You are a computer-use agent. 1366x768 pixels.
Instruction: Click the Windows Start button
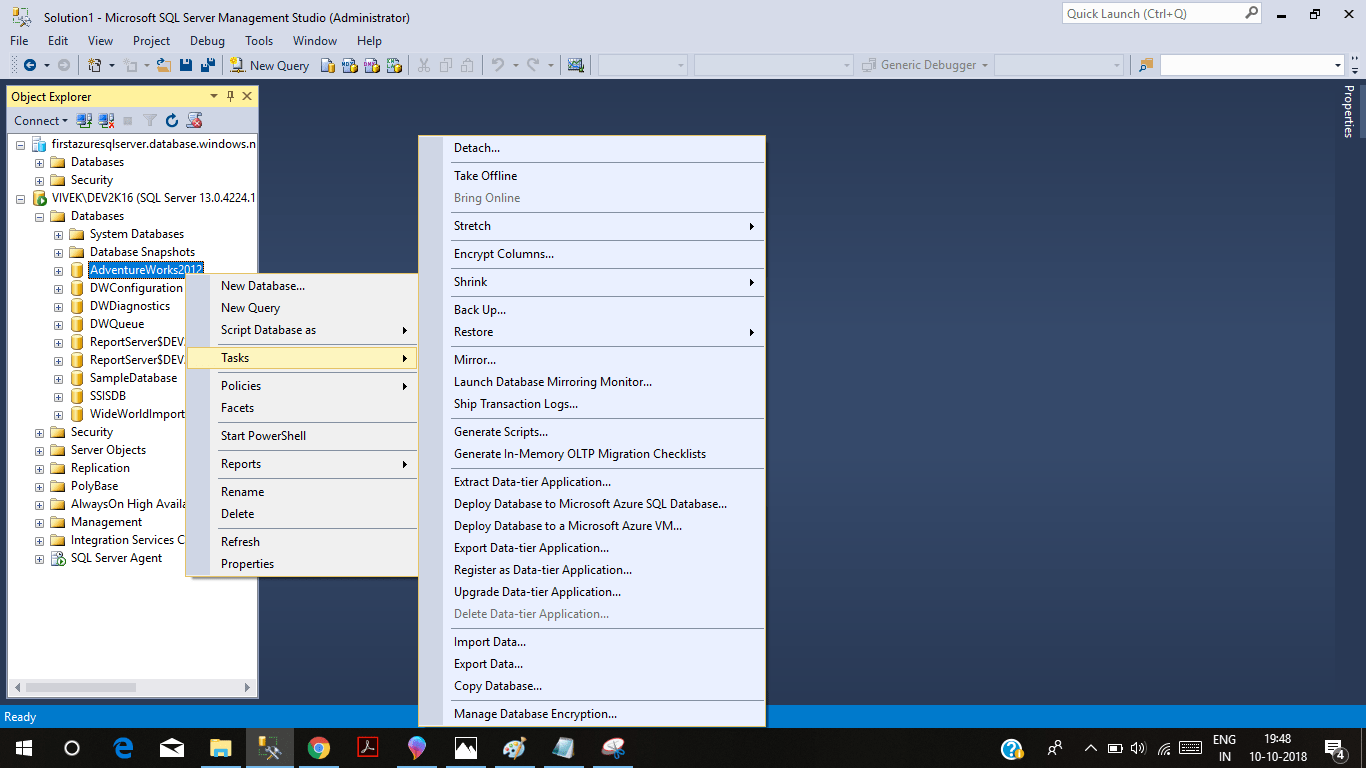pos(24,748)
